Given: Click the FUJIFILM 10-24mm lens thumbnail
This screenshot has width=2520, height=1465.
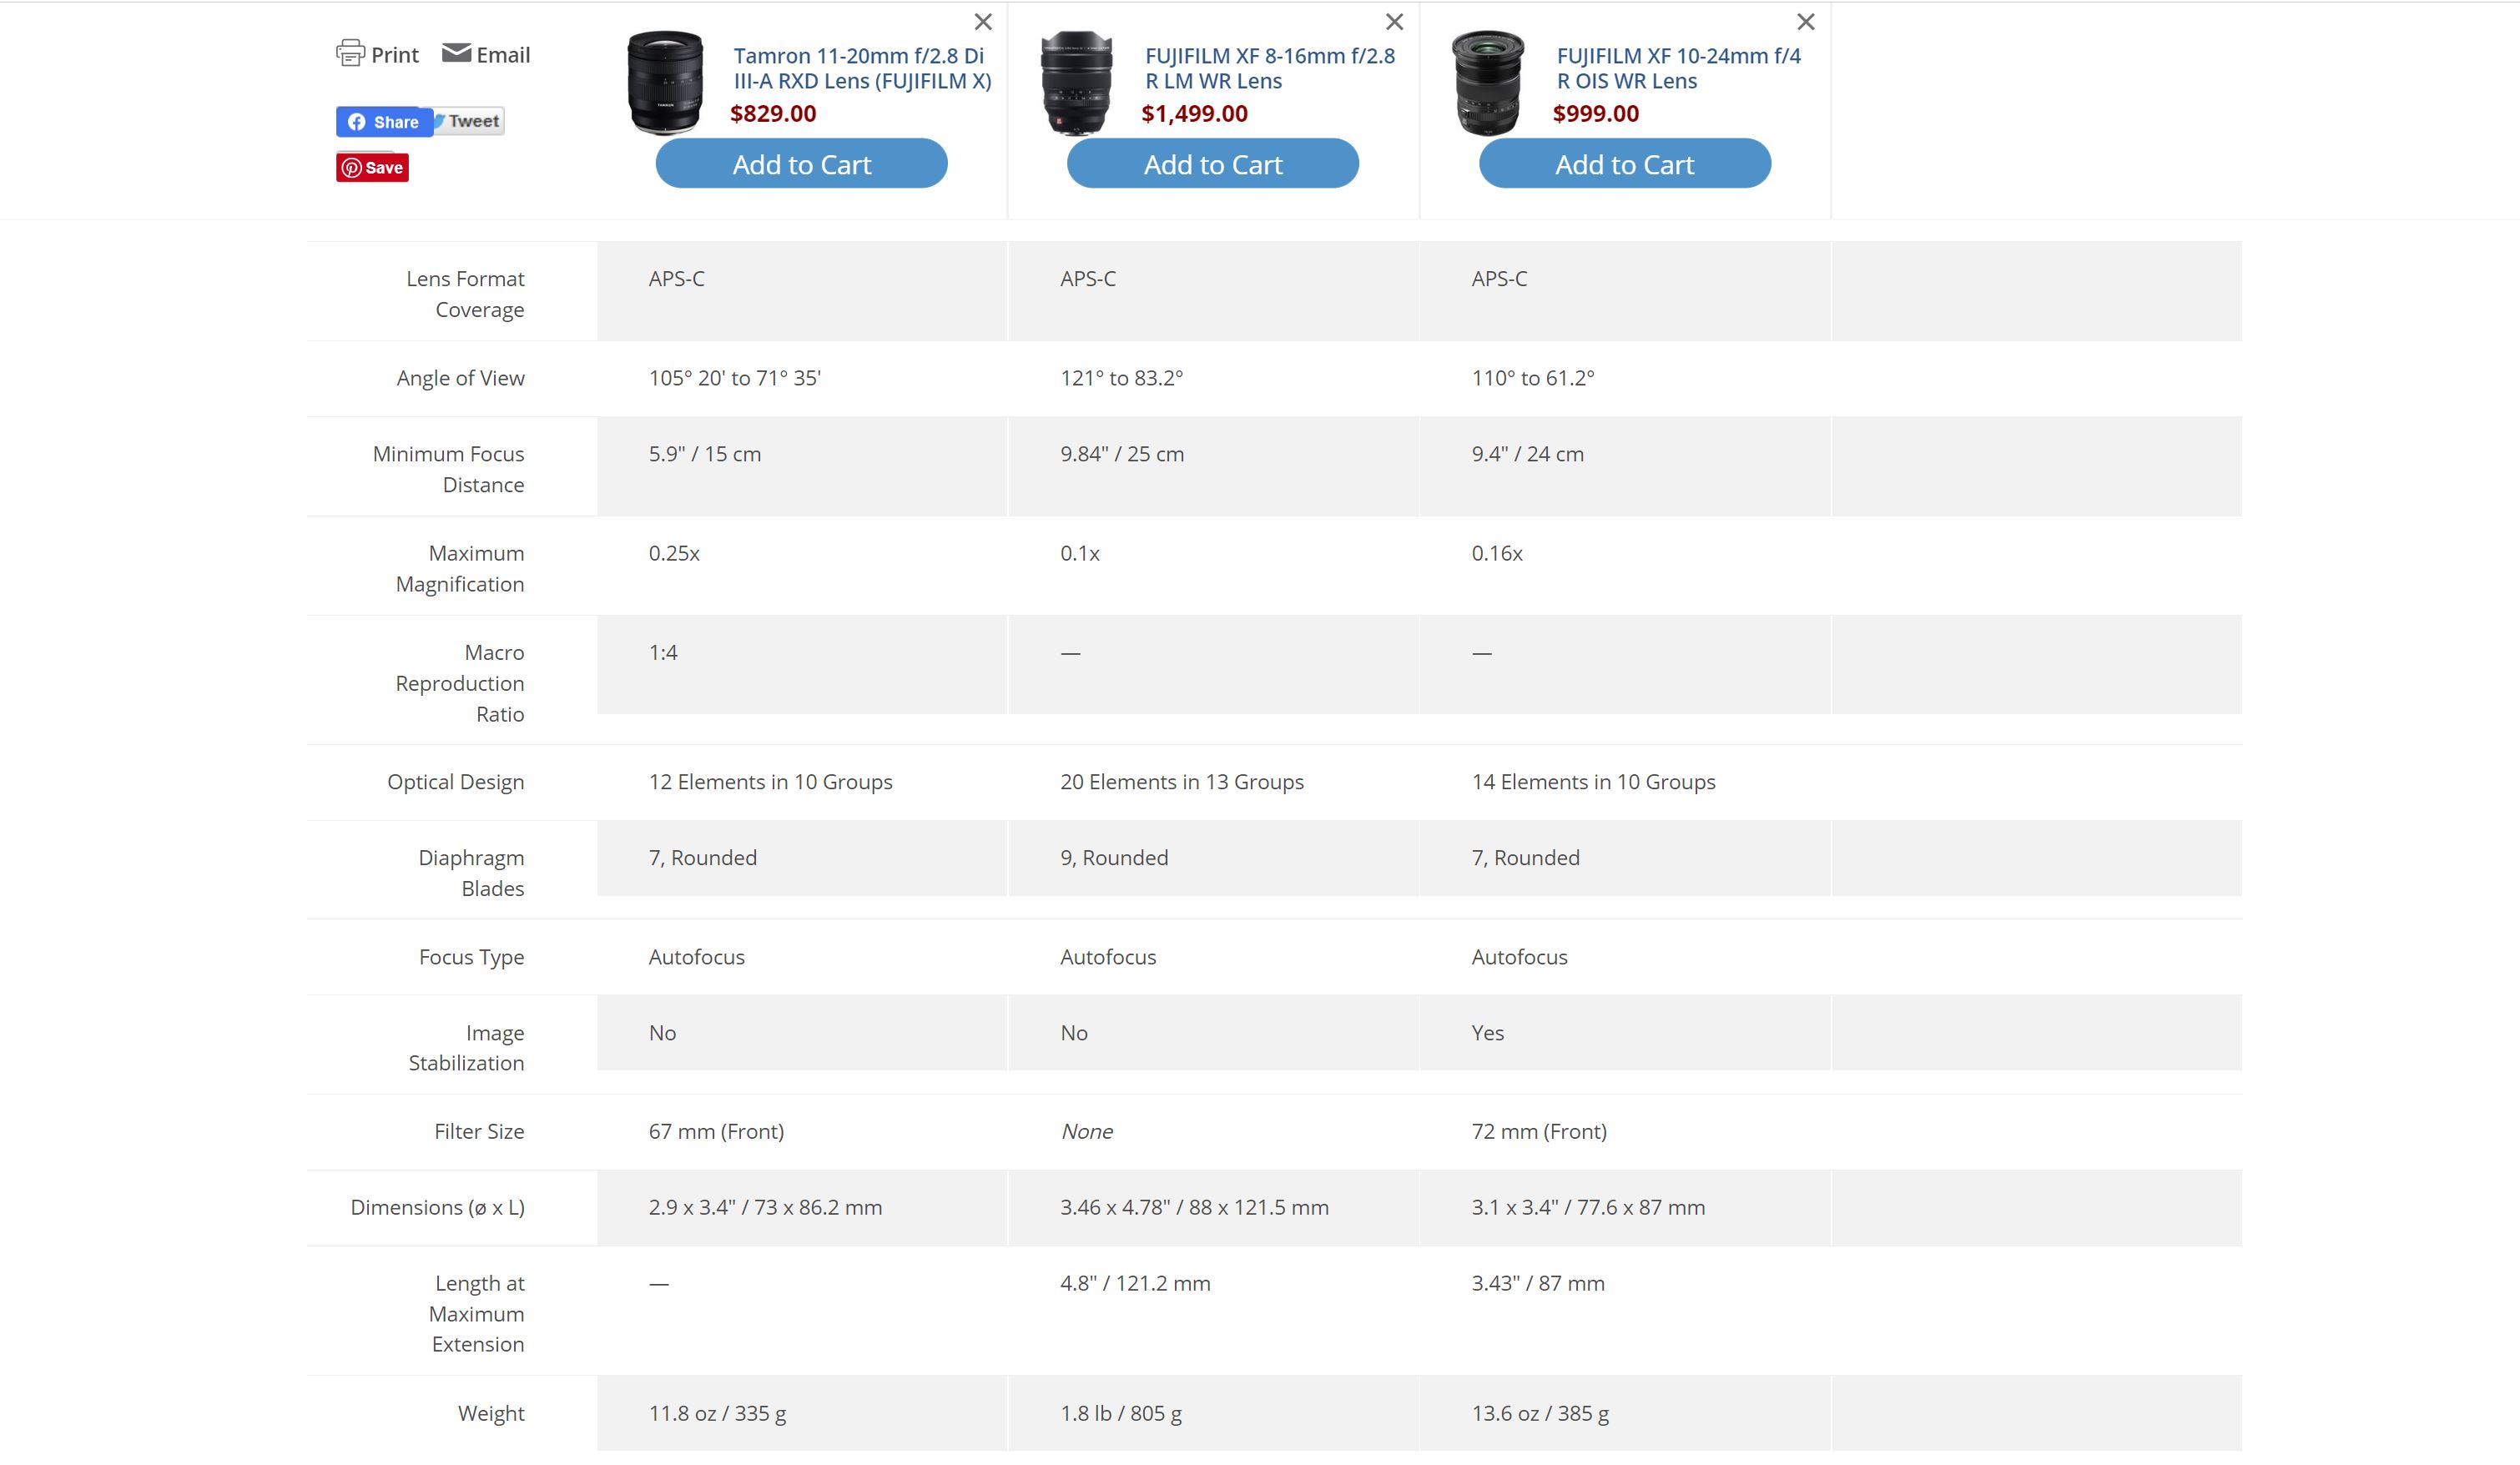Looking at the screenshot, I should pyautogui.click(x=1488, y=83).
